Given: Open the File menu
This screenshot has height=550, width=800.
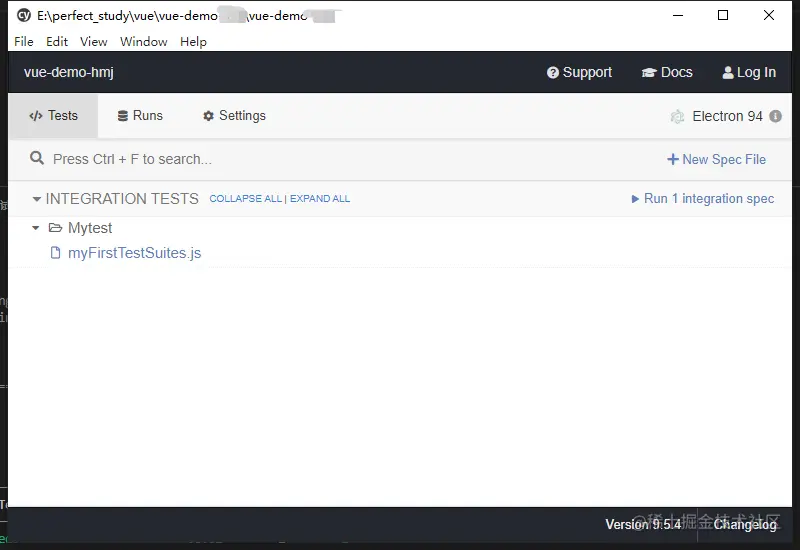Looking at the screenshot, I should (24, 41).
